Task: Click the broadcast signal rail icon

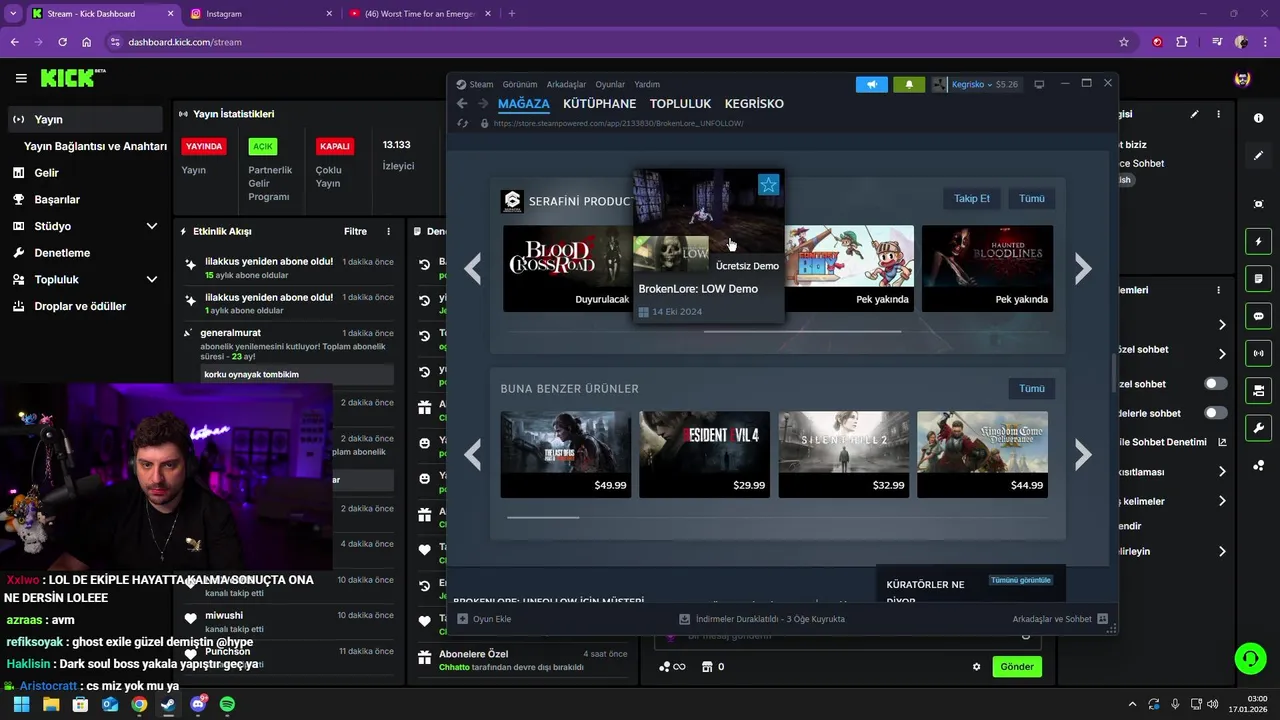Action: [1258, 353]
